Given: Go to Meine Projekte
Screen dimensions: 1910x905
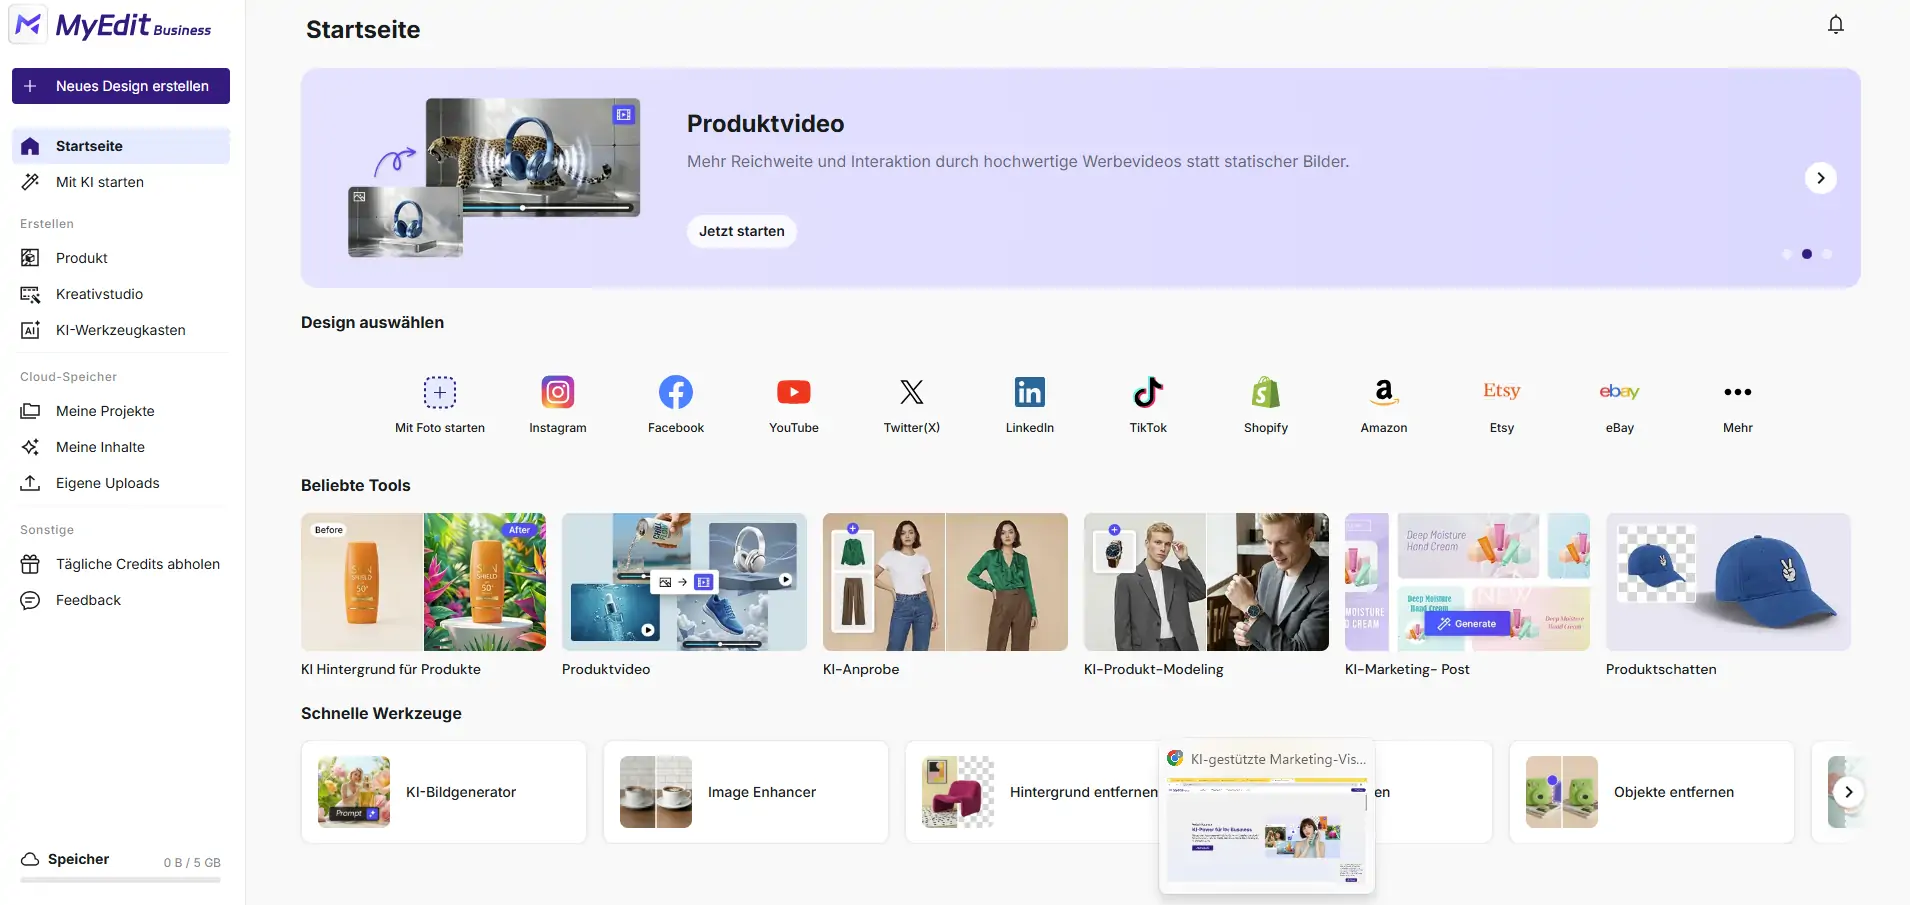Looking at the screenshot, I should click(x=105, y=411).
